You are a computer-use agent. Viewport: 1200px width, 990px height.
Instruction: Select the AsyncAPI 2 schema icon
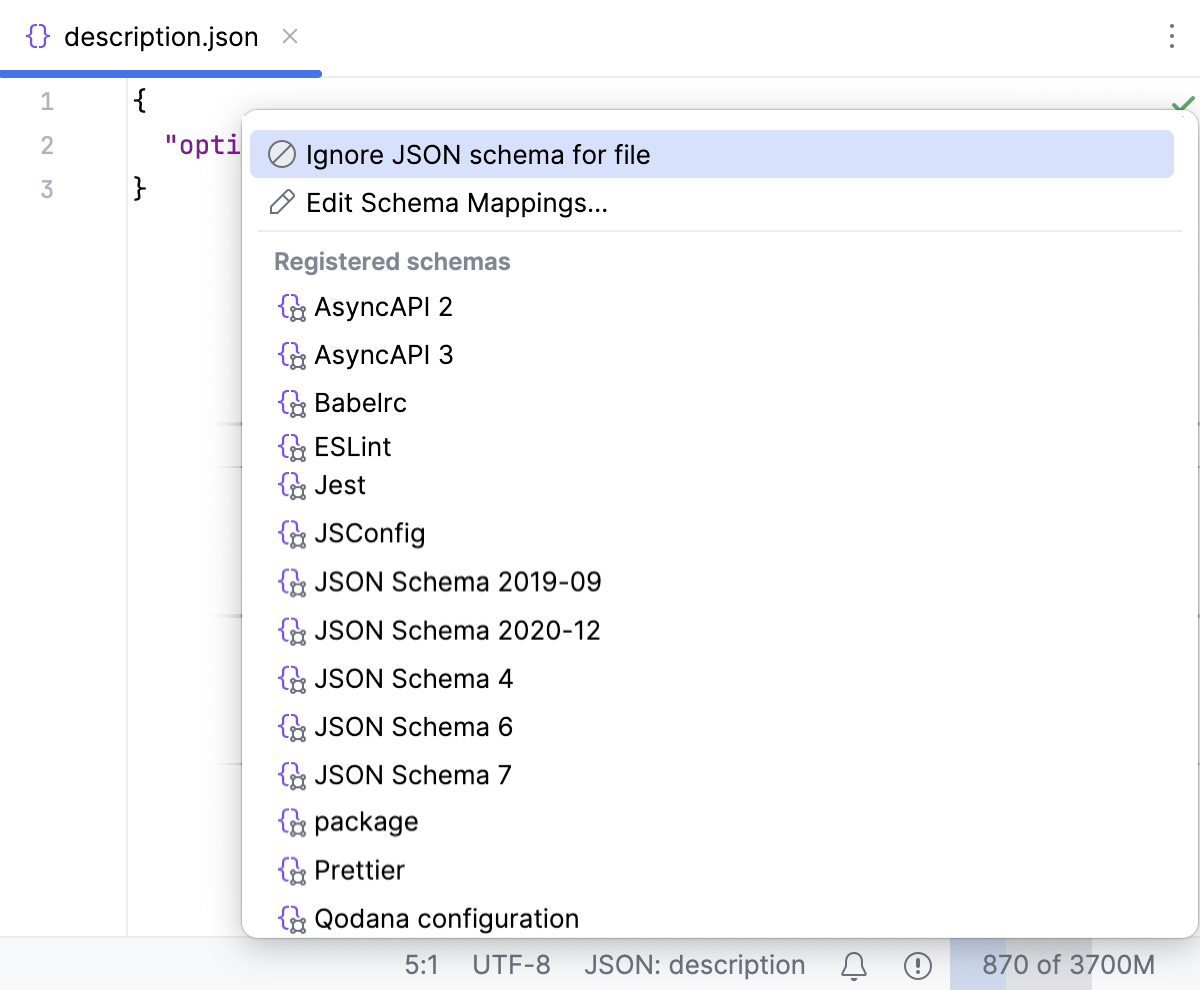[x=291, y=308]
